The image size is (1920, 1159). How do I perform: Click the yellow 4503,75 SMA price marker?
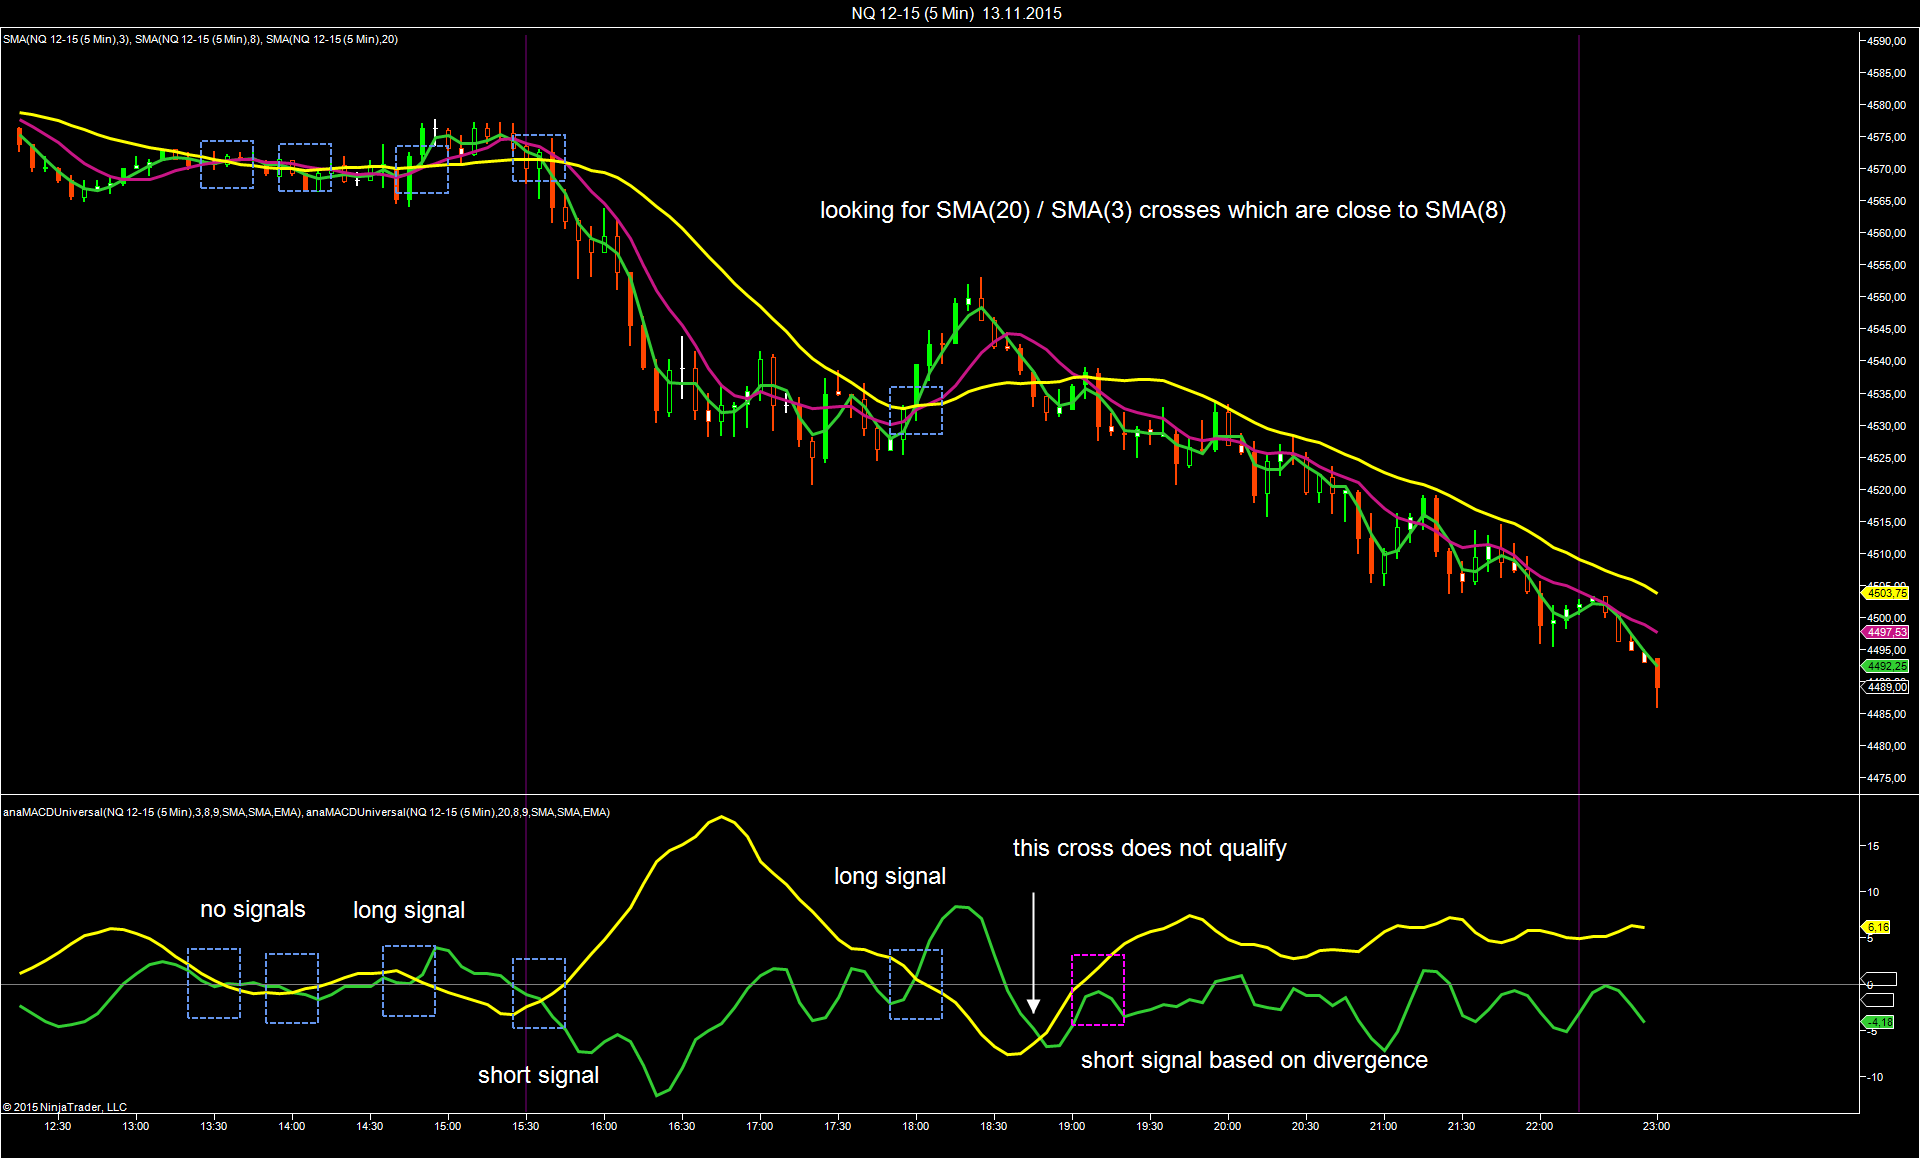click(x=1886, y=593)
